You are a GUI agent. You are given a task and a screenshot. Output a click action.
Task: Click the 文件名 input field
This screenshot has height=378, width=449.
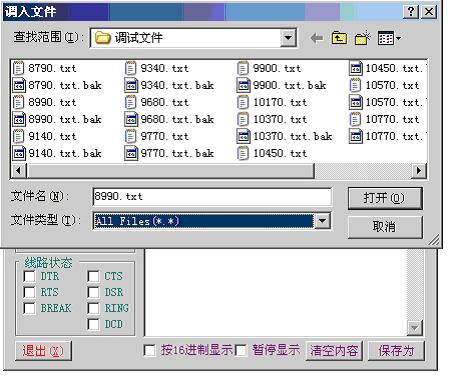212,197
